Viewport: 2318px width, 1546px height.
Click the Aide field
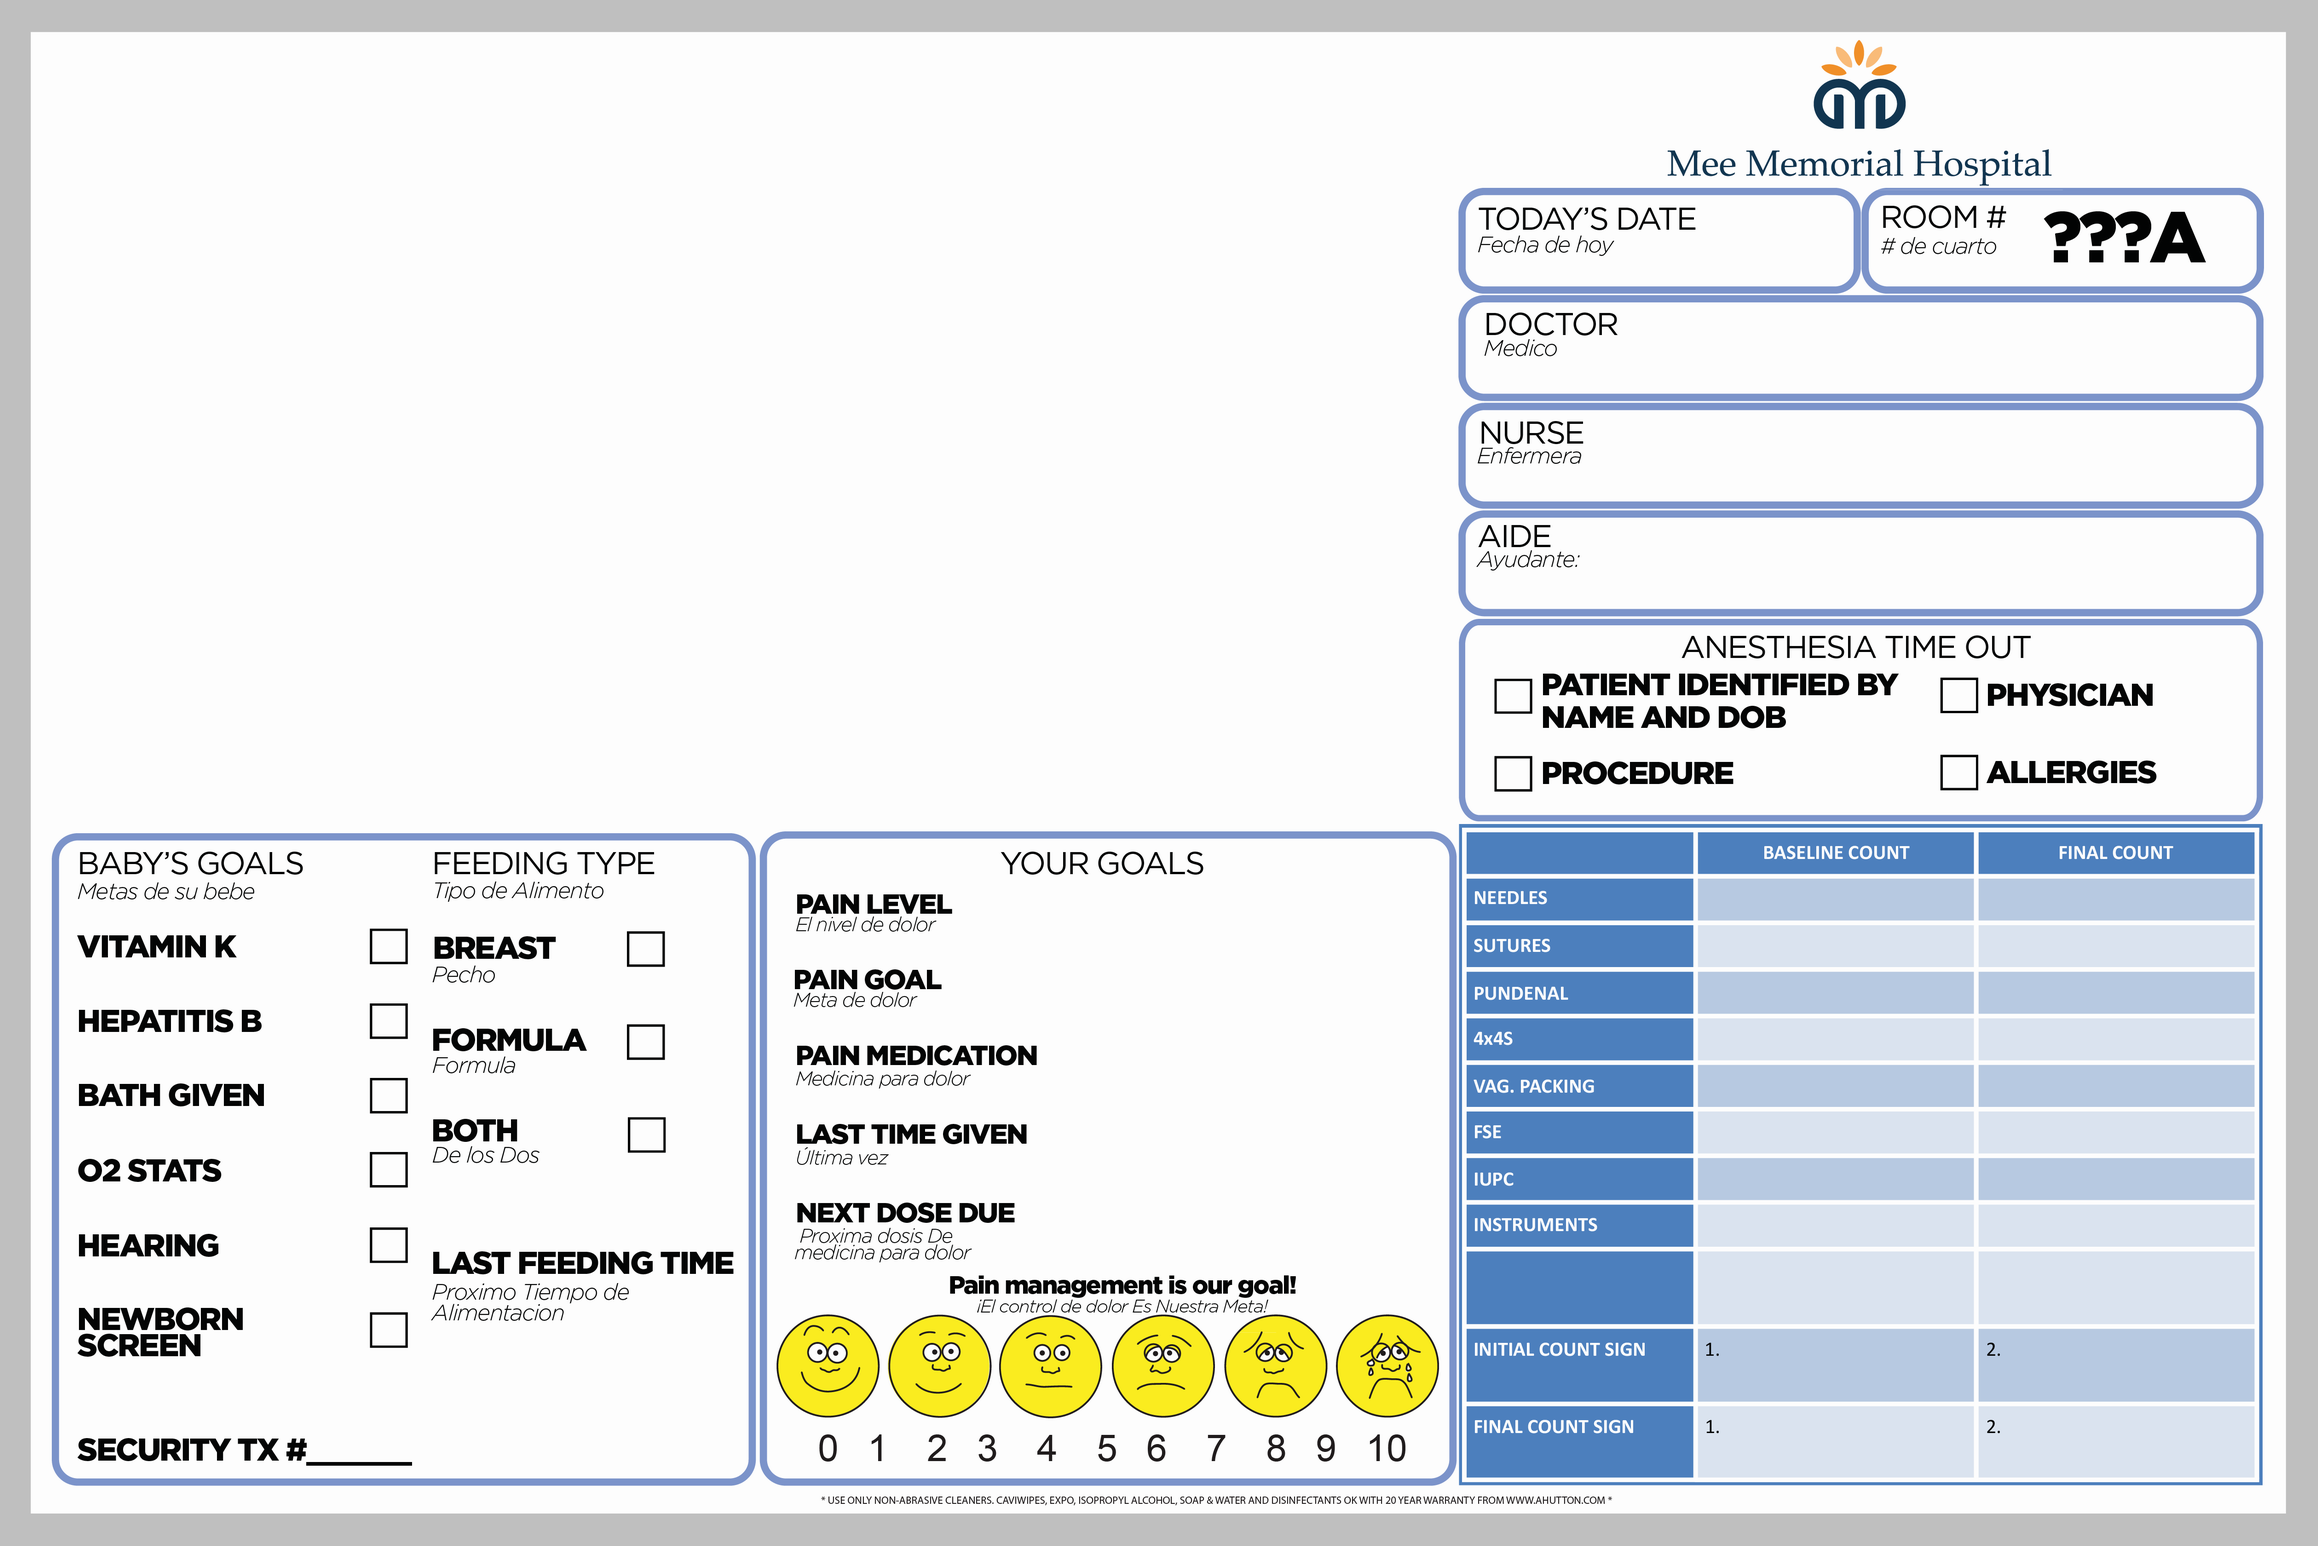click(1860, 562)
